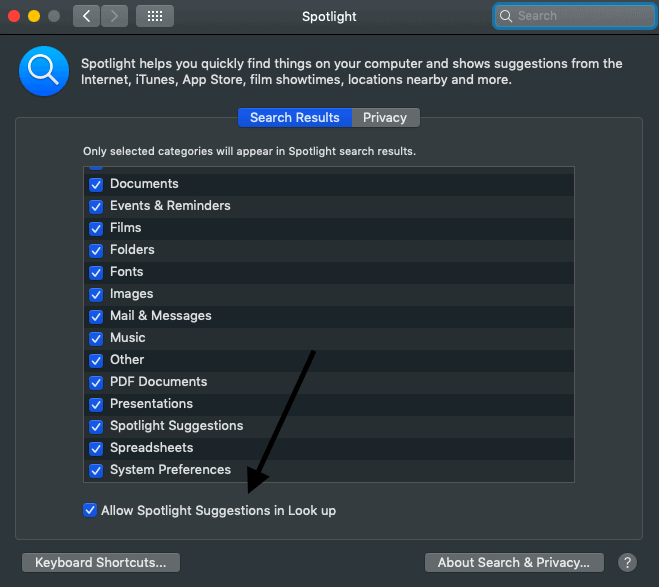Click the Spotlight magnifying glass icon
659x587 pixels.
click(44, 71)
